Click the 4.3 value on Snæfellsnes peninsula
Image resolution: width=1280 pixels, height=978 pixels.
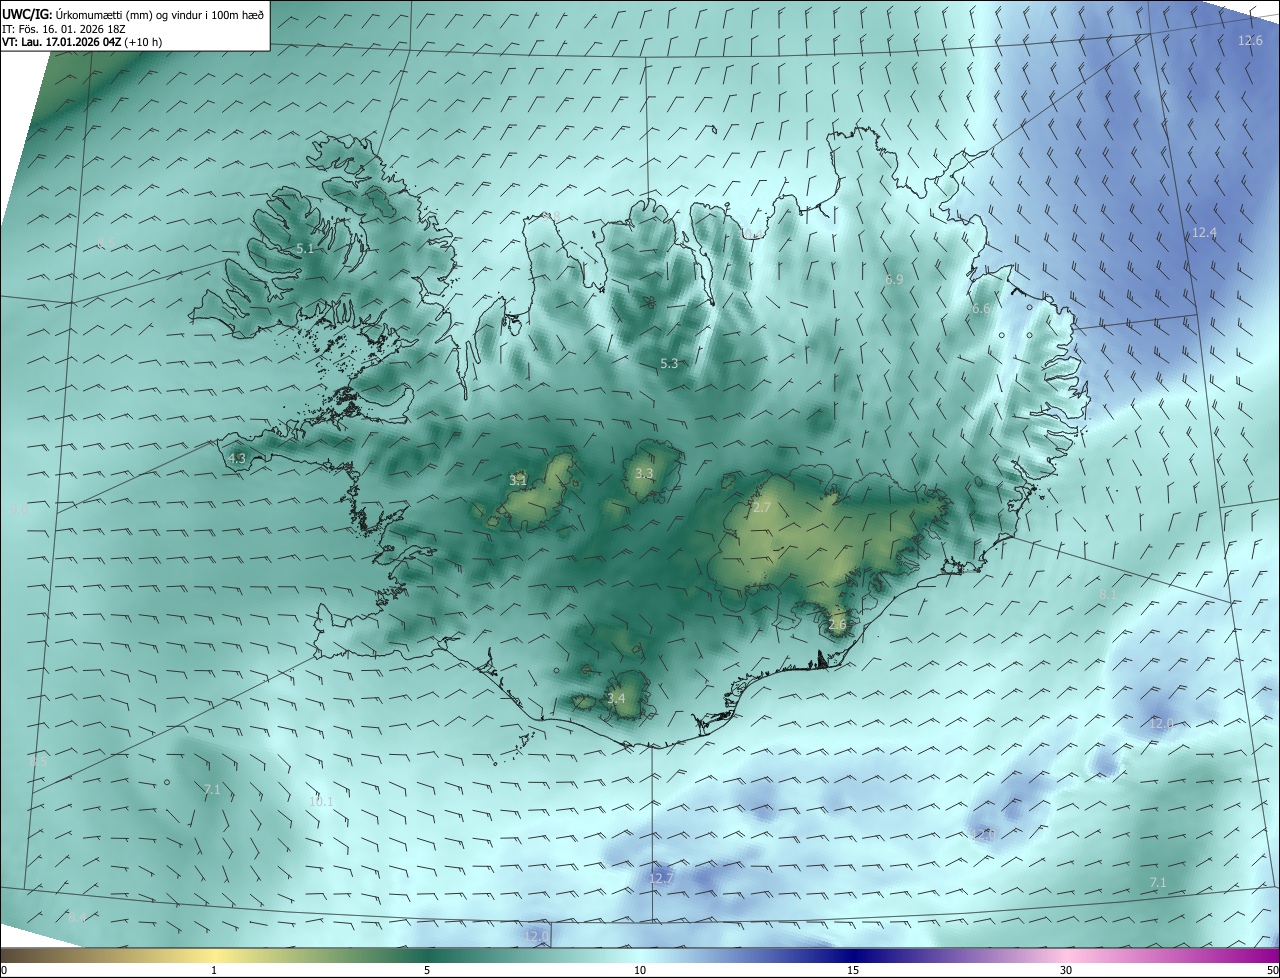237,459
